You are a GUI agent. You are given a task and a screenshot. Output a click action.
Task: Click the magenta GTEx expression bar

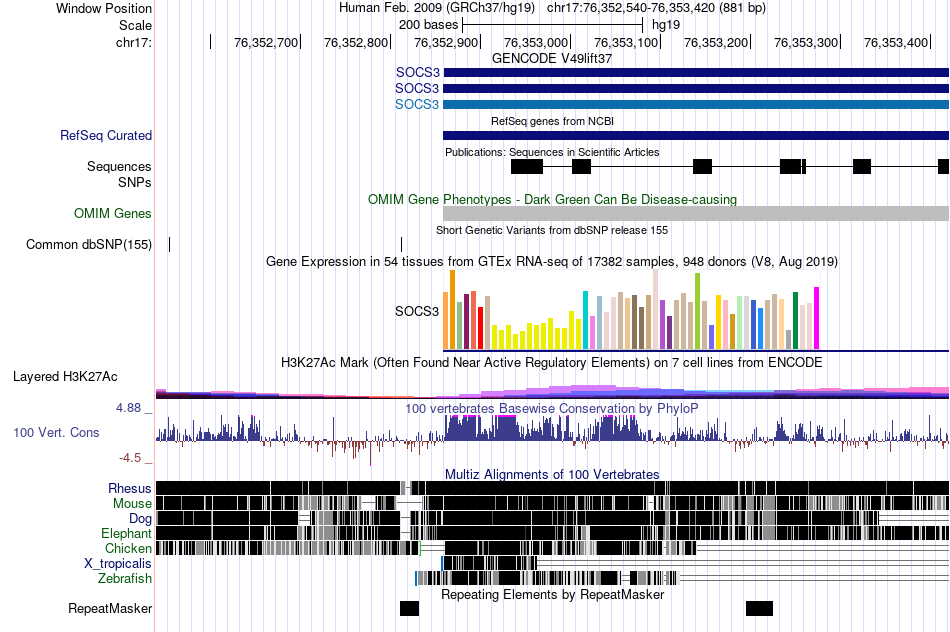click(x=816, y=318)
